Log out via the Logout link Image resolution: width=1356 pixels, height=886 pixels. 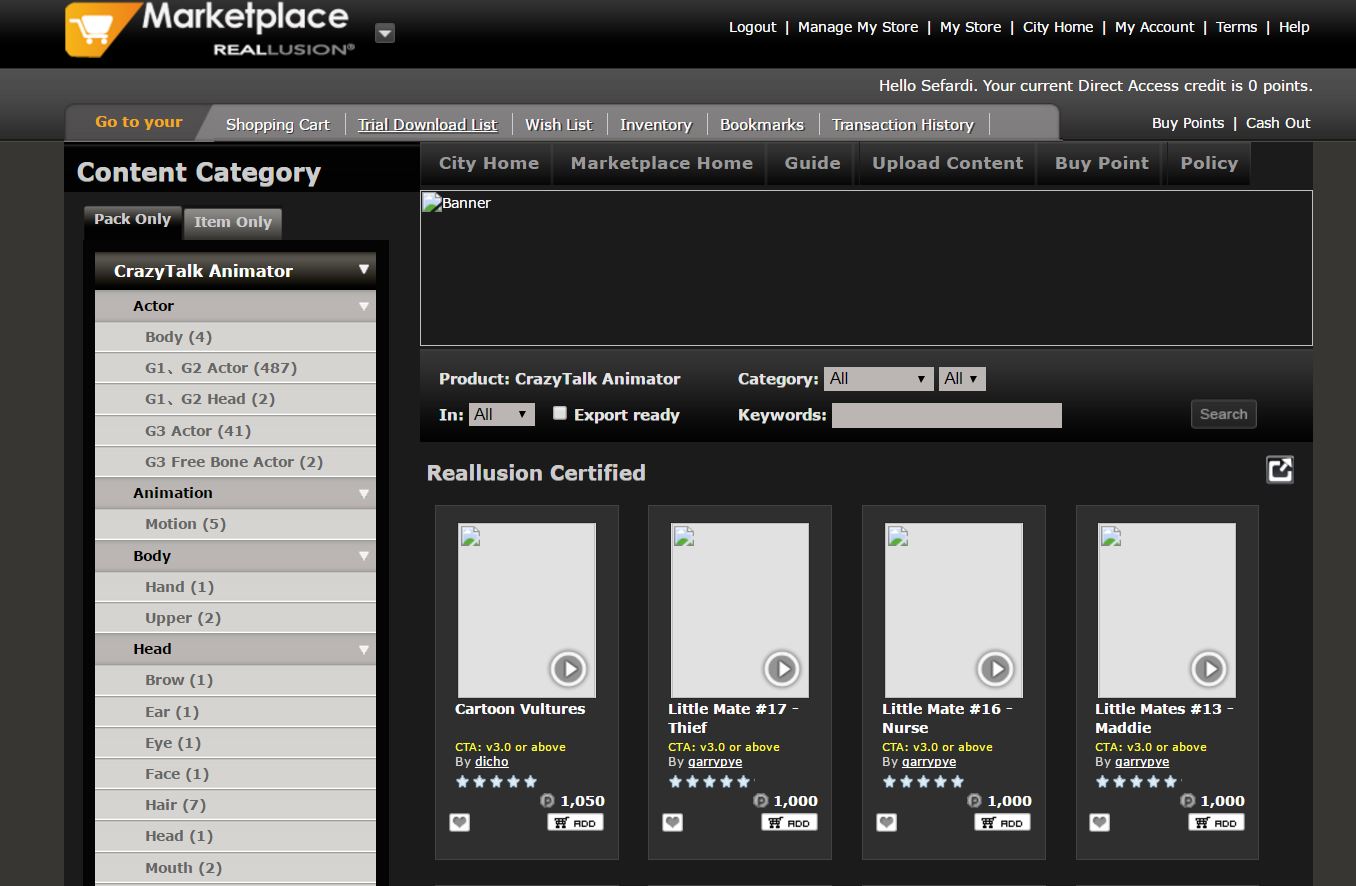(x=752, y=27)
